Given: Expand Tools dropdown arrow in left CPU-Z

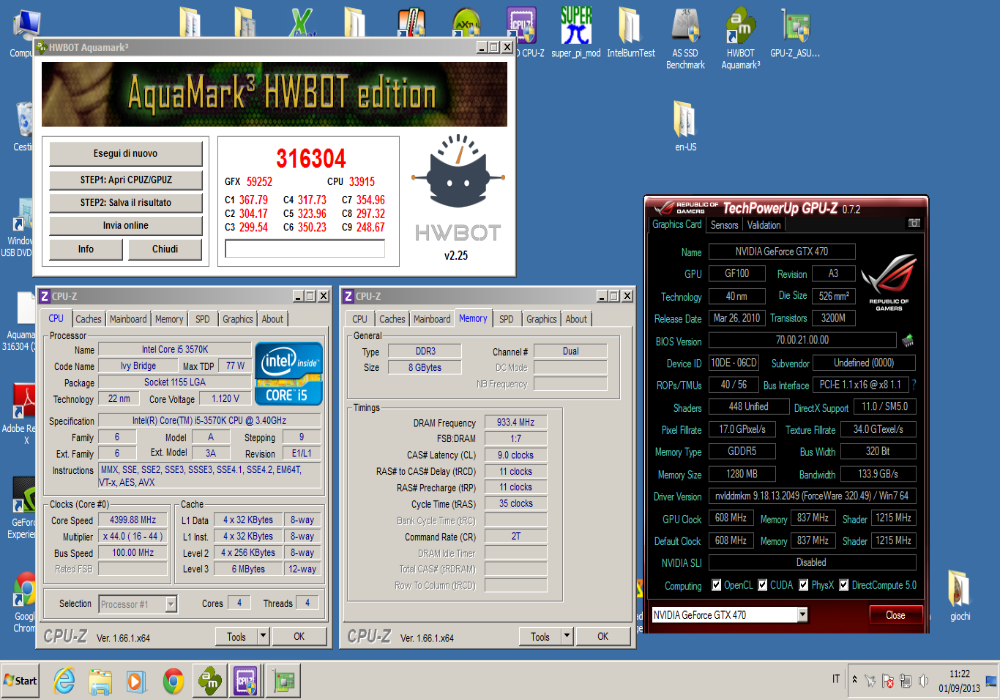Looking at the screenshot, I should click(x=263, y=636).
